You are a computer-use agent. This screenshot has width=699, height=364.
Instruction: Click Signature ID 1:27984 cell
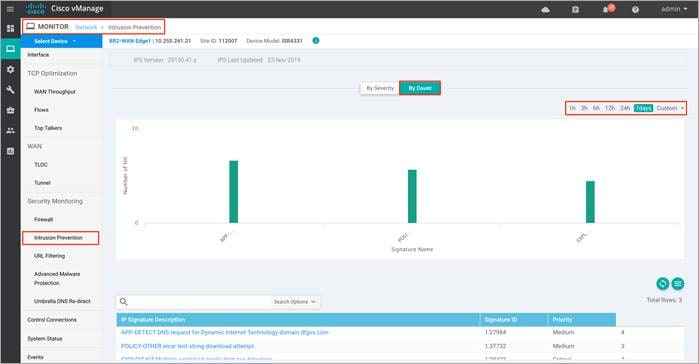[x=495, y=332]
